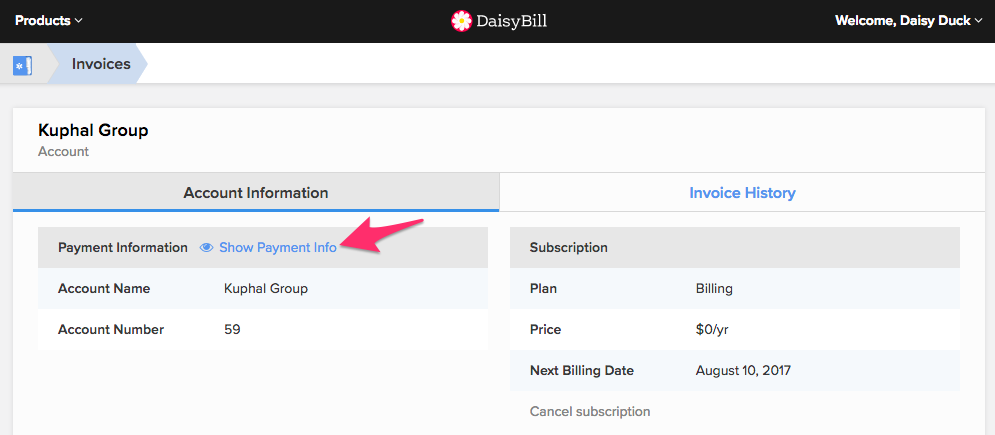Click the Cancel subscription link
Viewport: 995px width, 435px height.
[590, 412]
